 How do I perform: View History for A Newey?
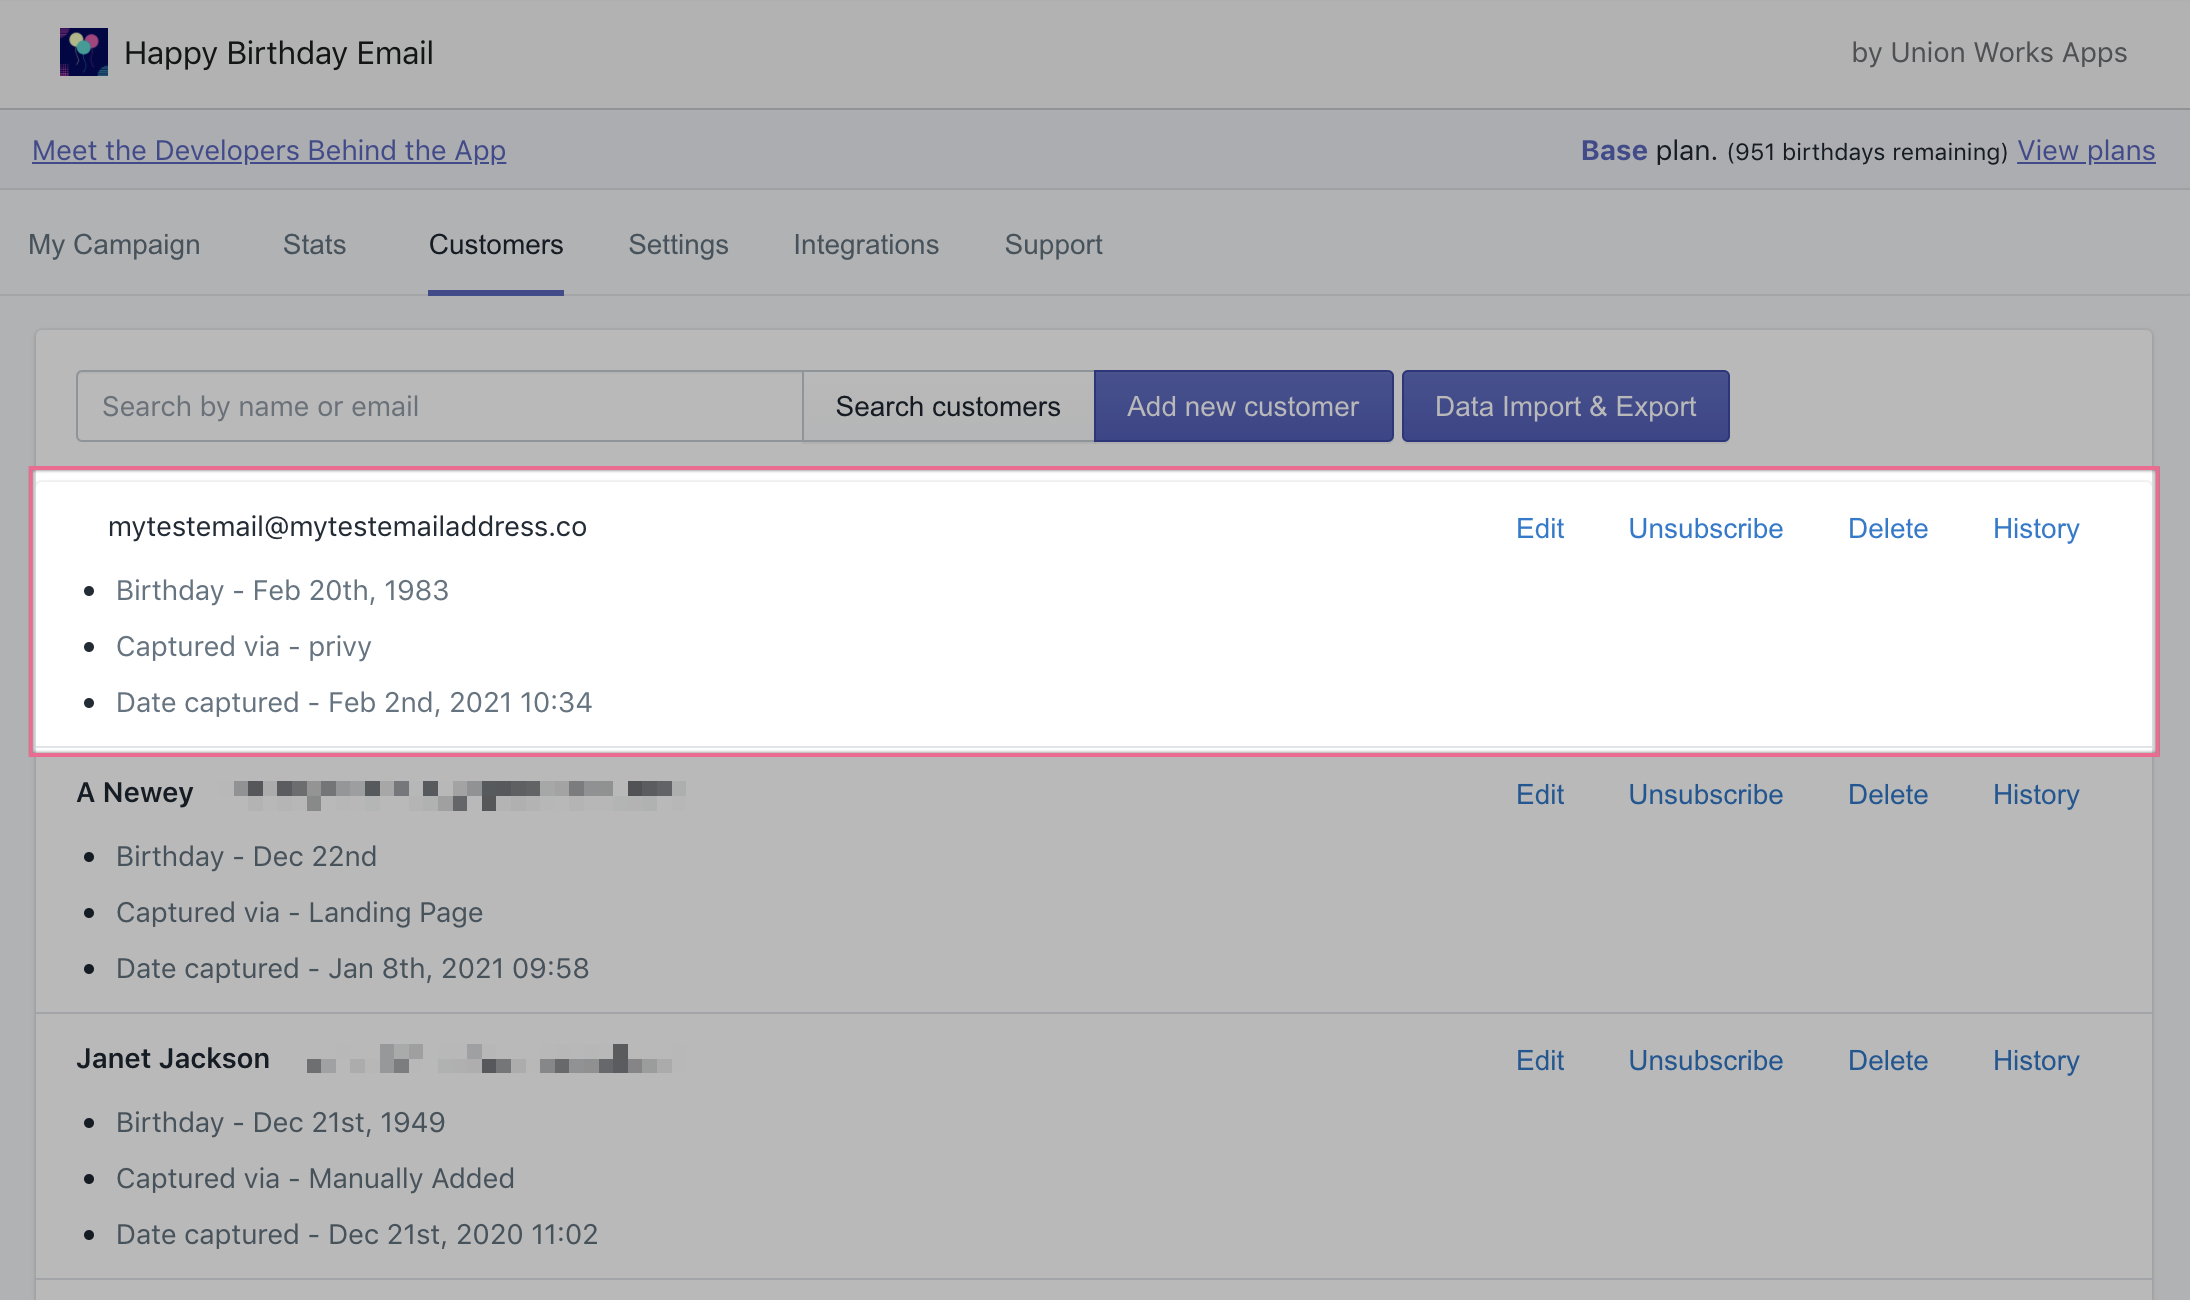2035,794
